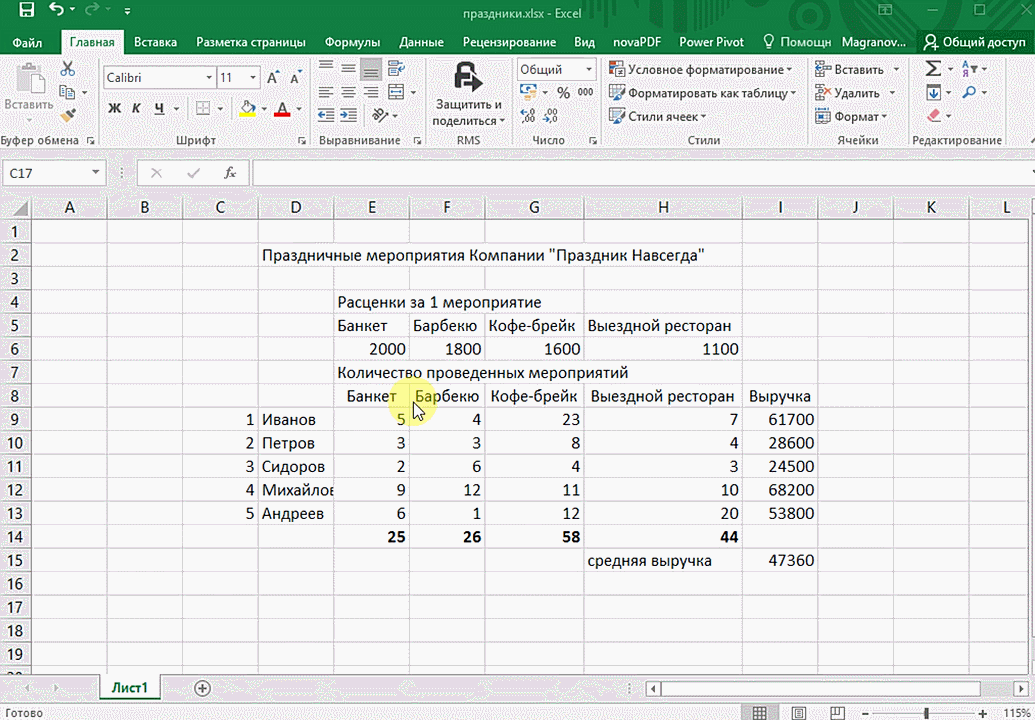Click the Save icon in quick access toolbar
Screen dimensions: 1035x720
coord(26,12)
